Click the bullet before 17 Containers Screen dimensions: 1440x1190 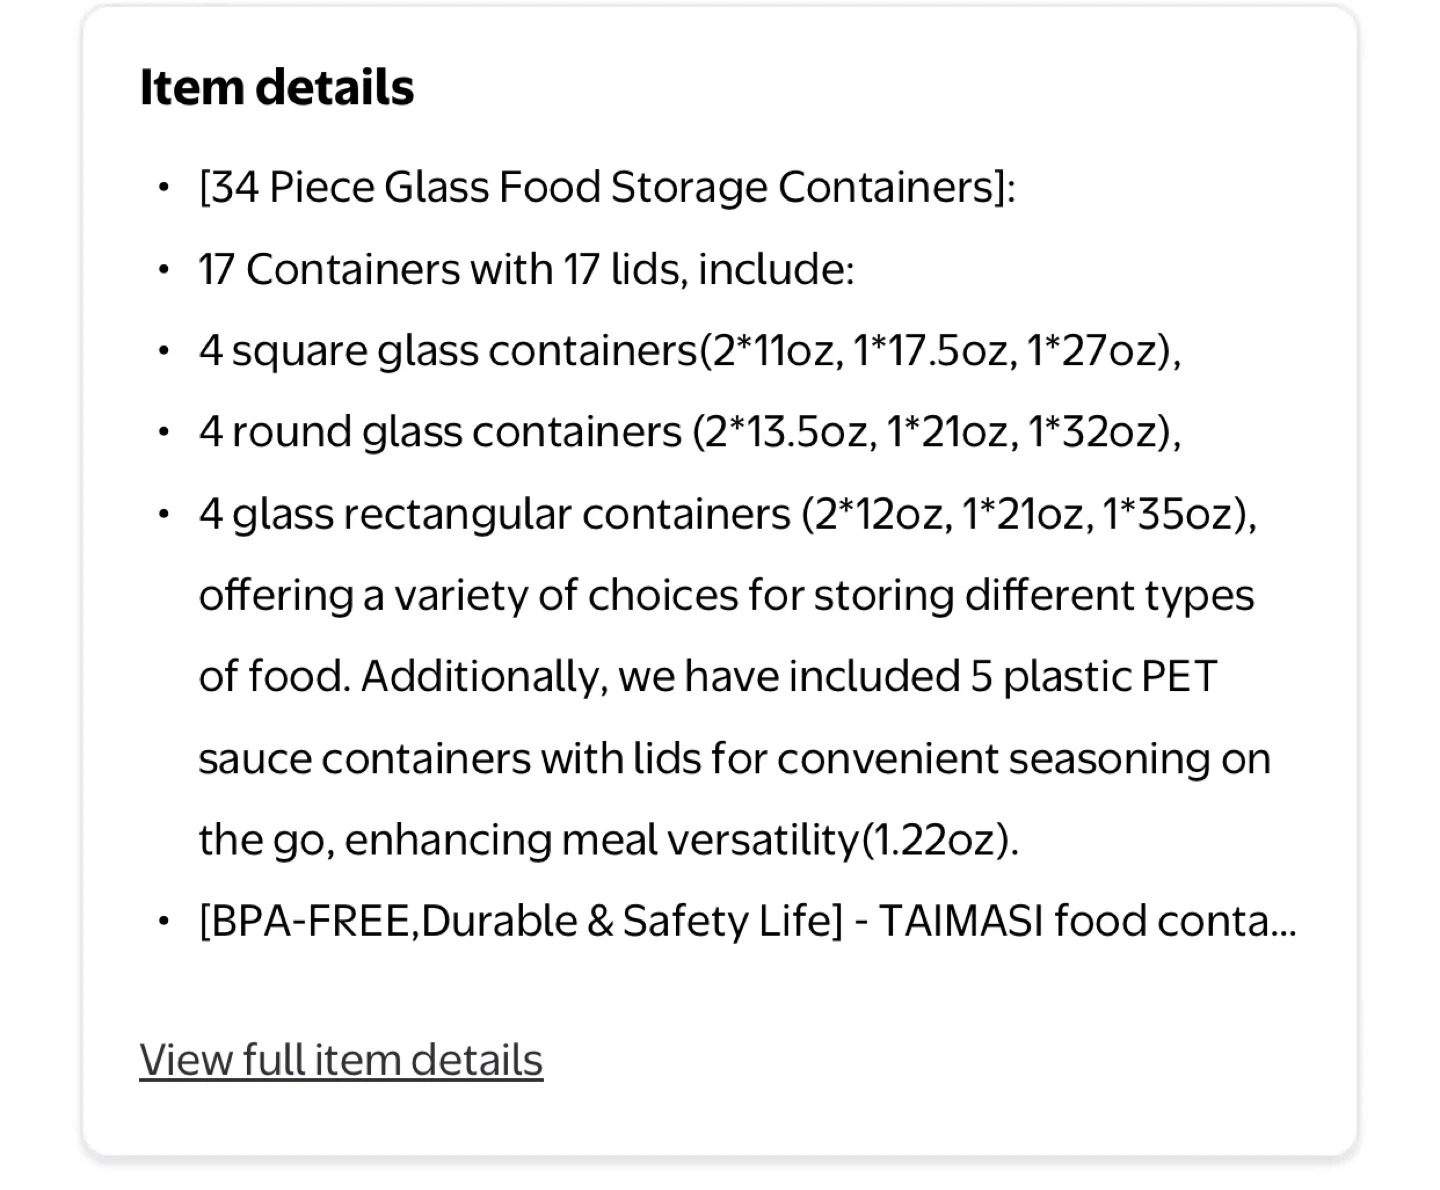[x=164, y=270]
